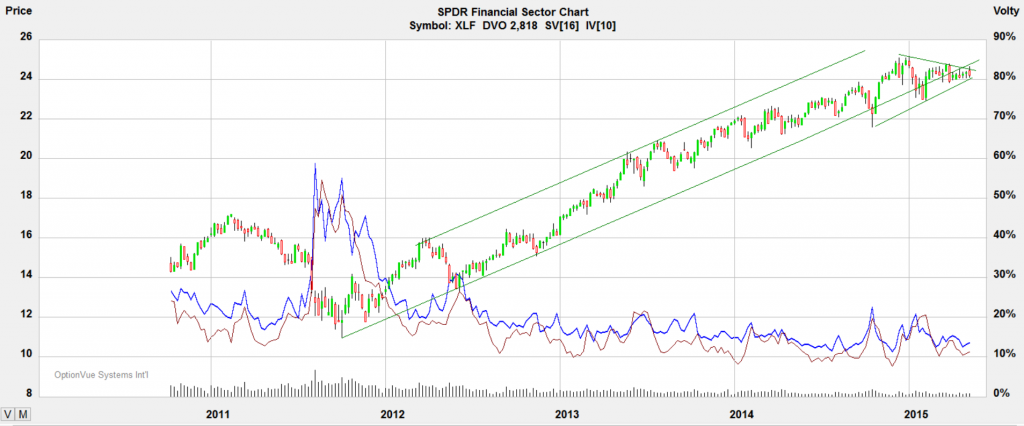Click the 30% volatility axis label
1024x426 pixels.
(x=1004, y=274)
